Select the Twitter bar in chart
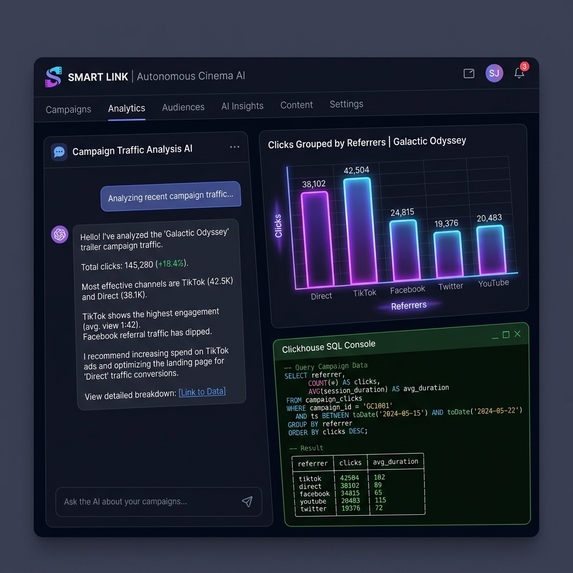 (448, 254)
